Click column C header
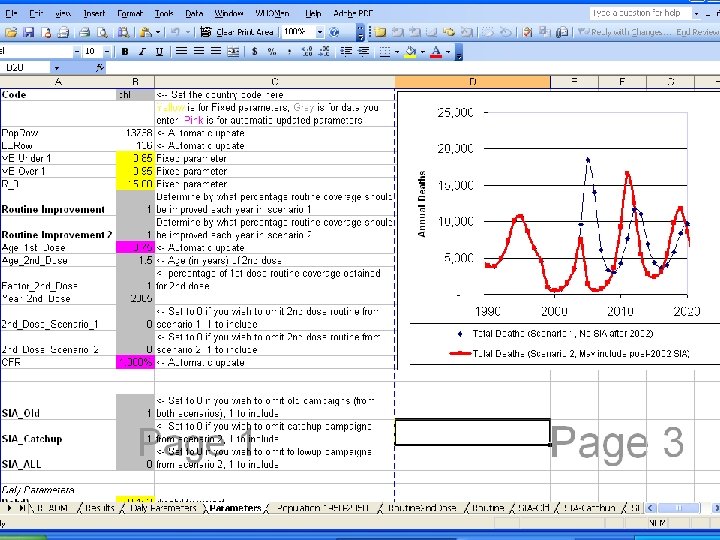The image size is (720, 540). (x=275, y=82)
